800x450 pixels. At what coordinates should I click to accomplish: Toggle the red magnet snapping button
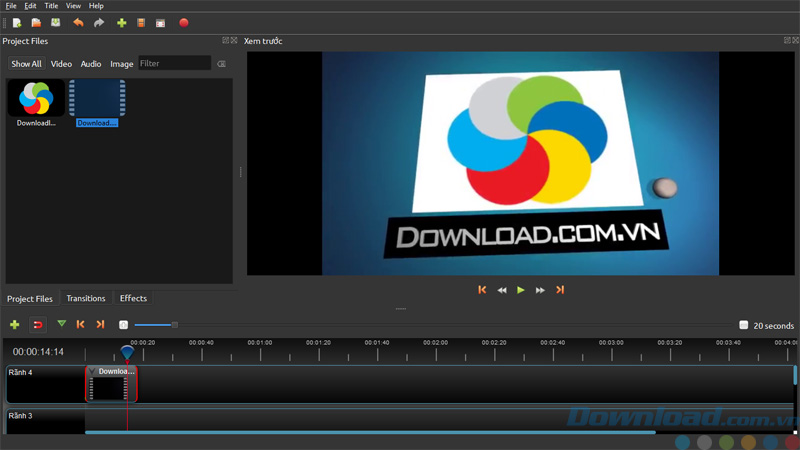pyautogui.click(x=38, y=325)
